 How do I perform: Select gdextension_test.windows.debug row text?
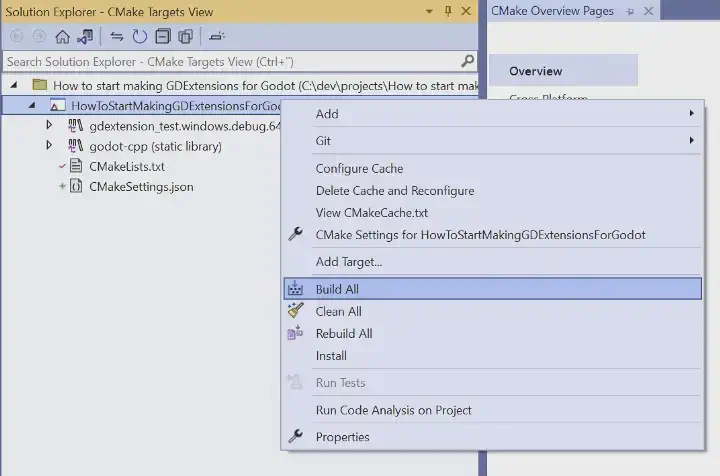click(185, 126)
